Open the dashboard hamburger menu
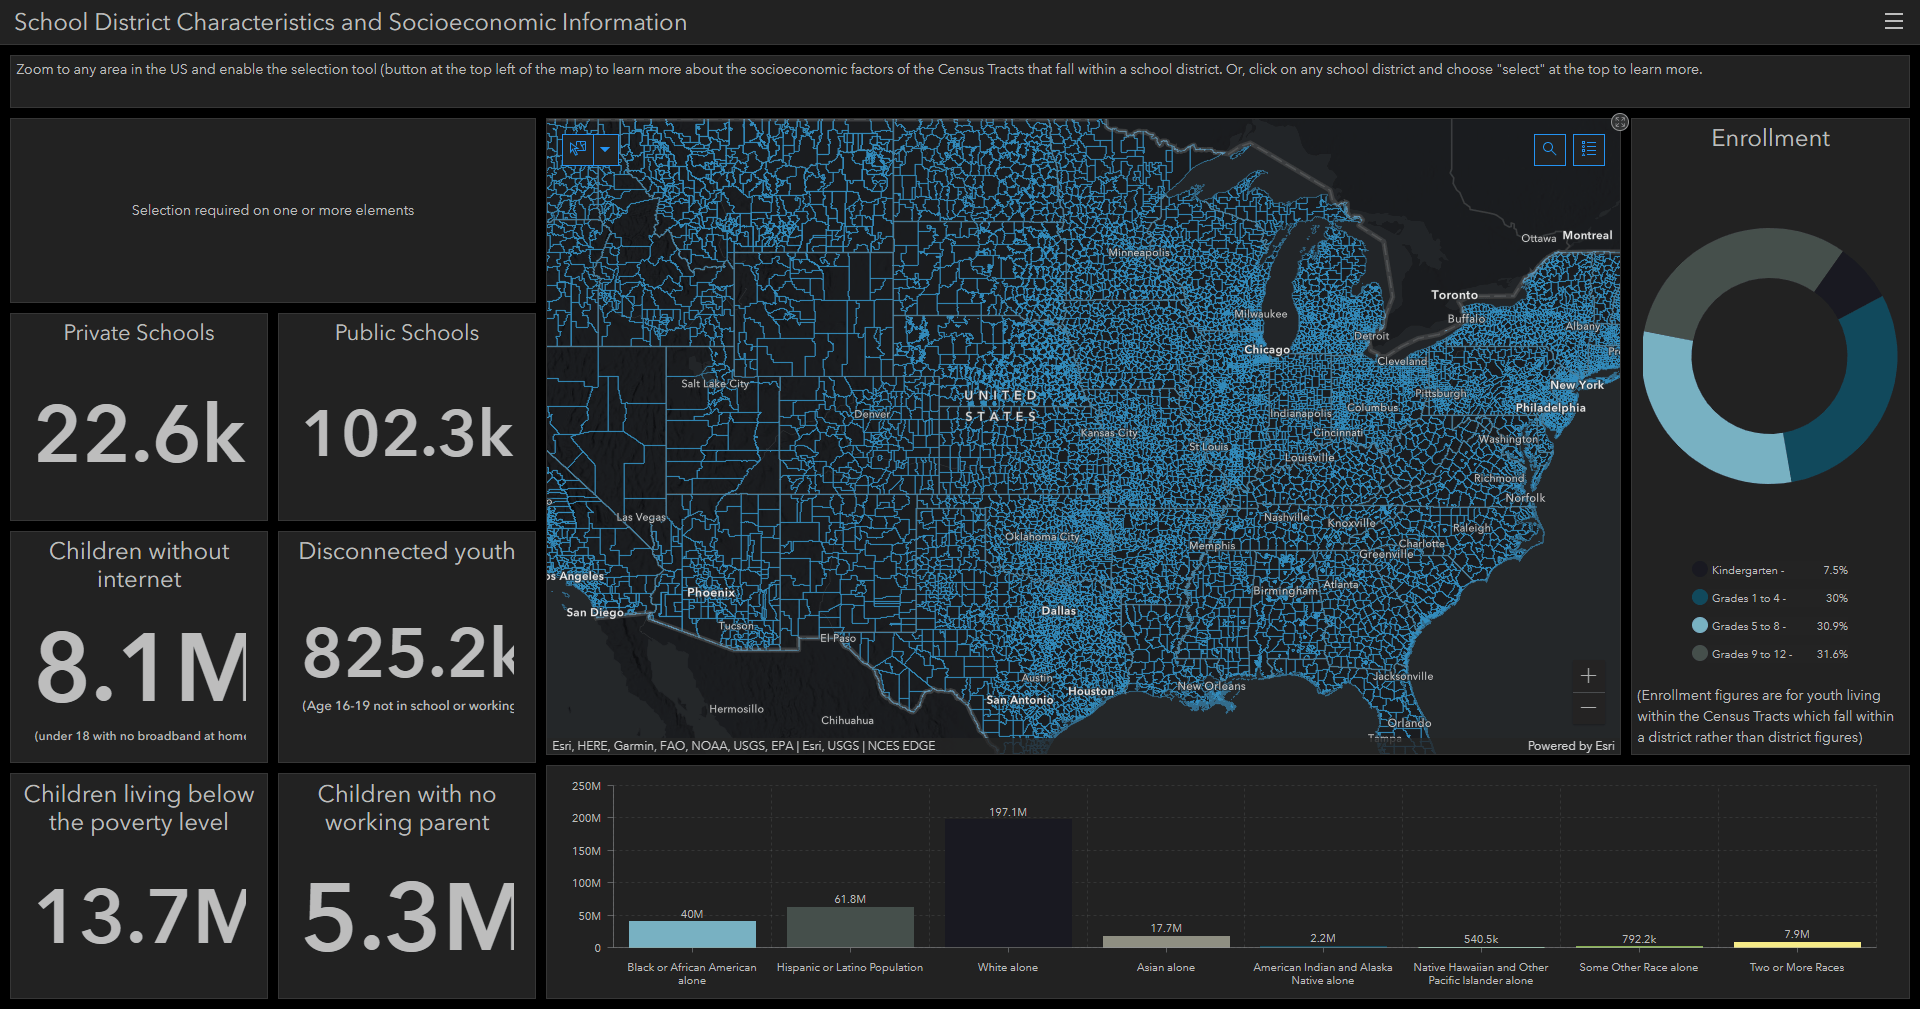 1893,21
